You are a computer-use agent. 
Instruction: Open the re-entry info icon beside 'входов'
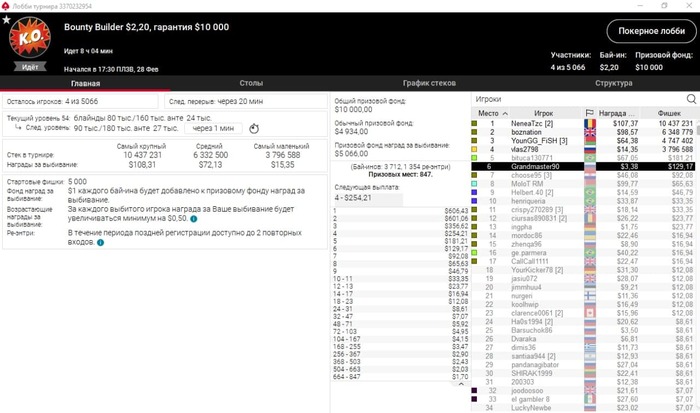click(100, 242)
